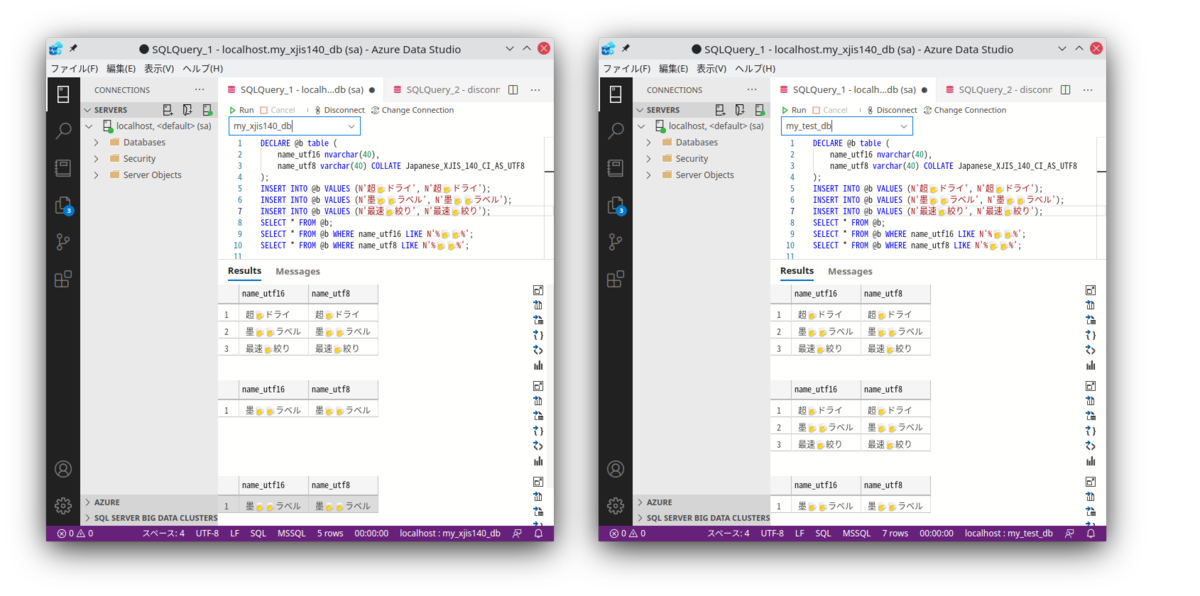The height and width of the screenshot is (596, 1200).
Task: Open Search view in right window activity bar
Action: (x=616, y=131)
